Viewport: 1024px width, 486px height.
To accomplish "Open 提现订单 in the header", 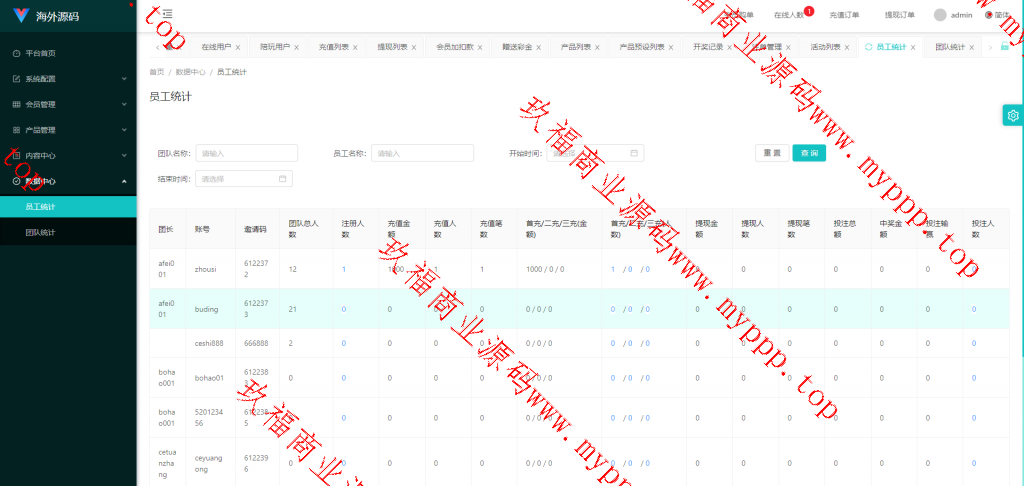I will (x=900, y=15).
